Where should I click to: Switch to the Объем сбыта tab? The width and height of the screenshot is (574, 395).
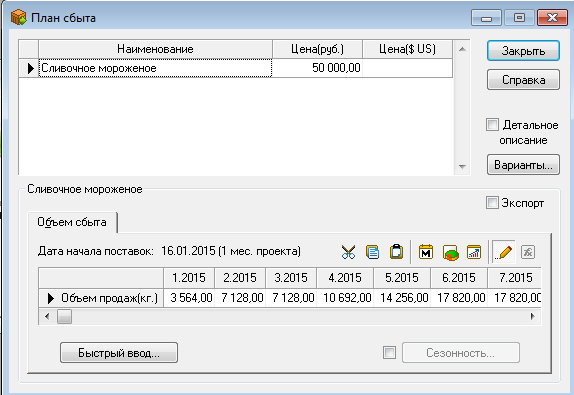point(72,222)
